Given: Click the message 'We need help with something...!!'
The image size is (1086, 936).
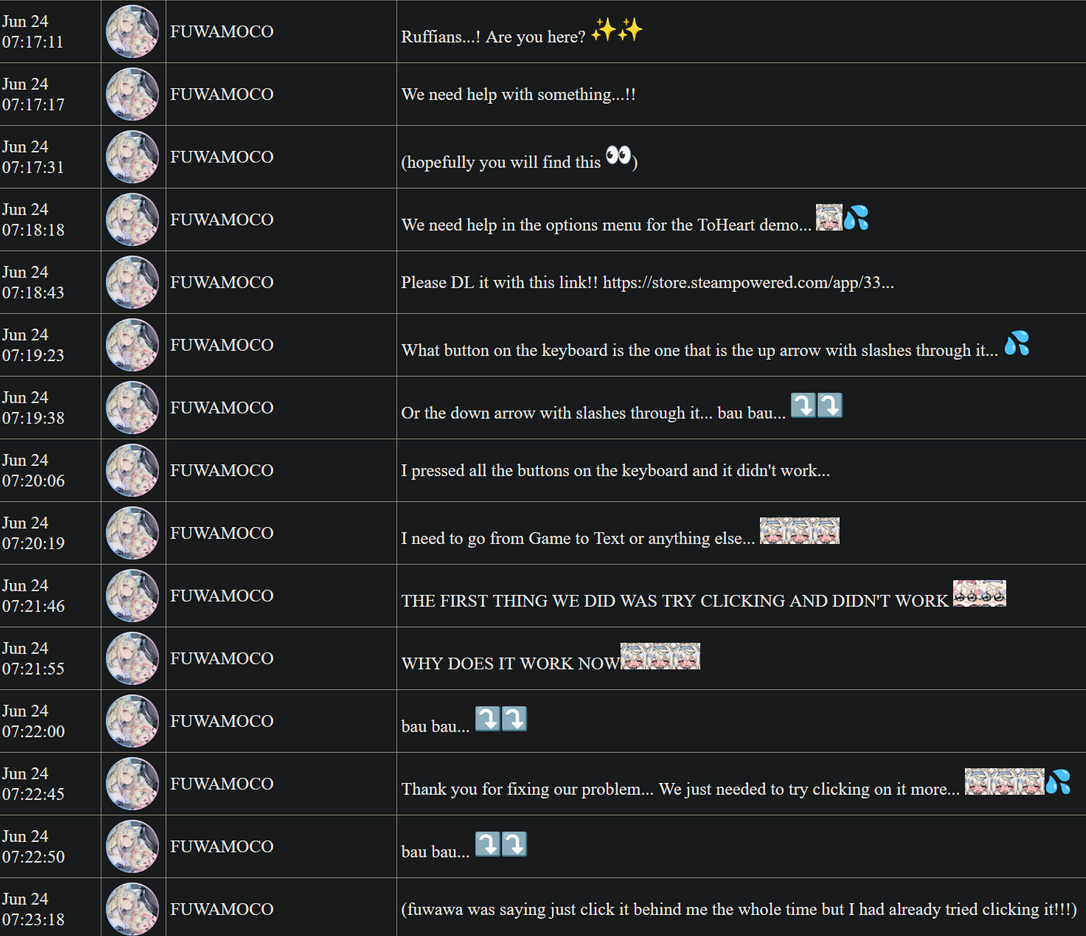Looking at the screenshot, I should 518,94.
